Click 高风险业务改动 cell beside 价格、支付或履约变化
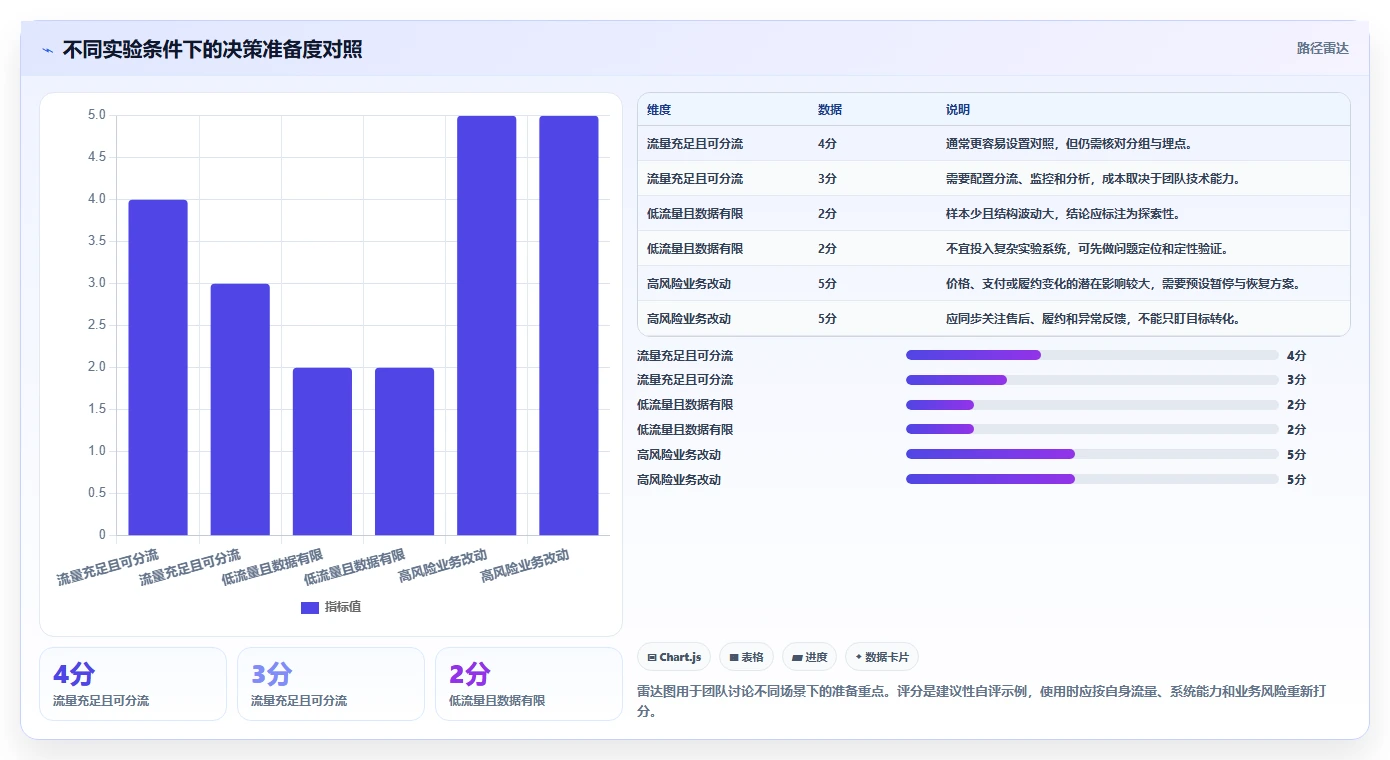The image size is (1390, 760). click(x=689, y=284)
